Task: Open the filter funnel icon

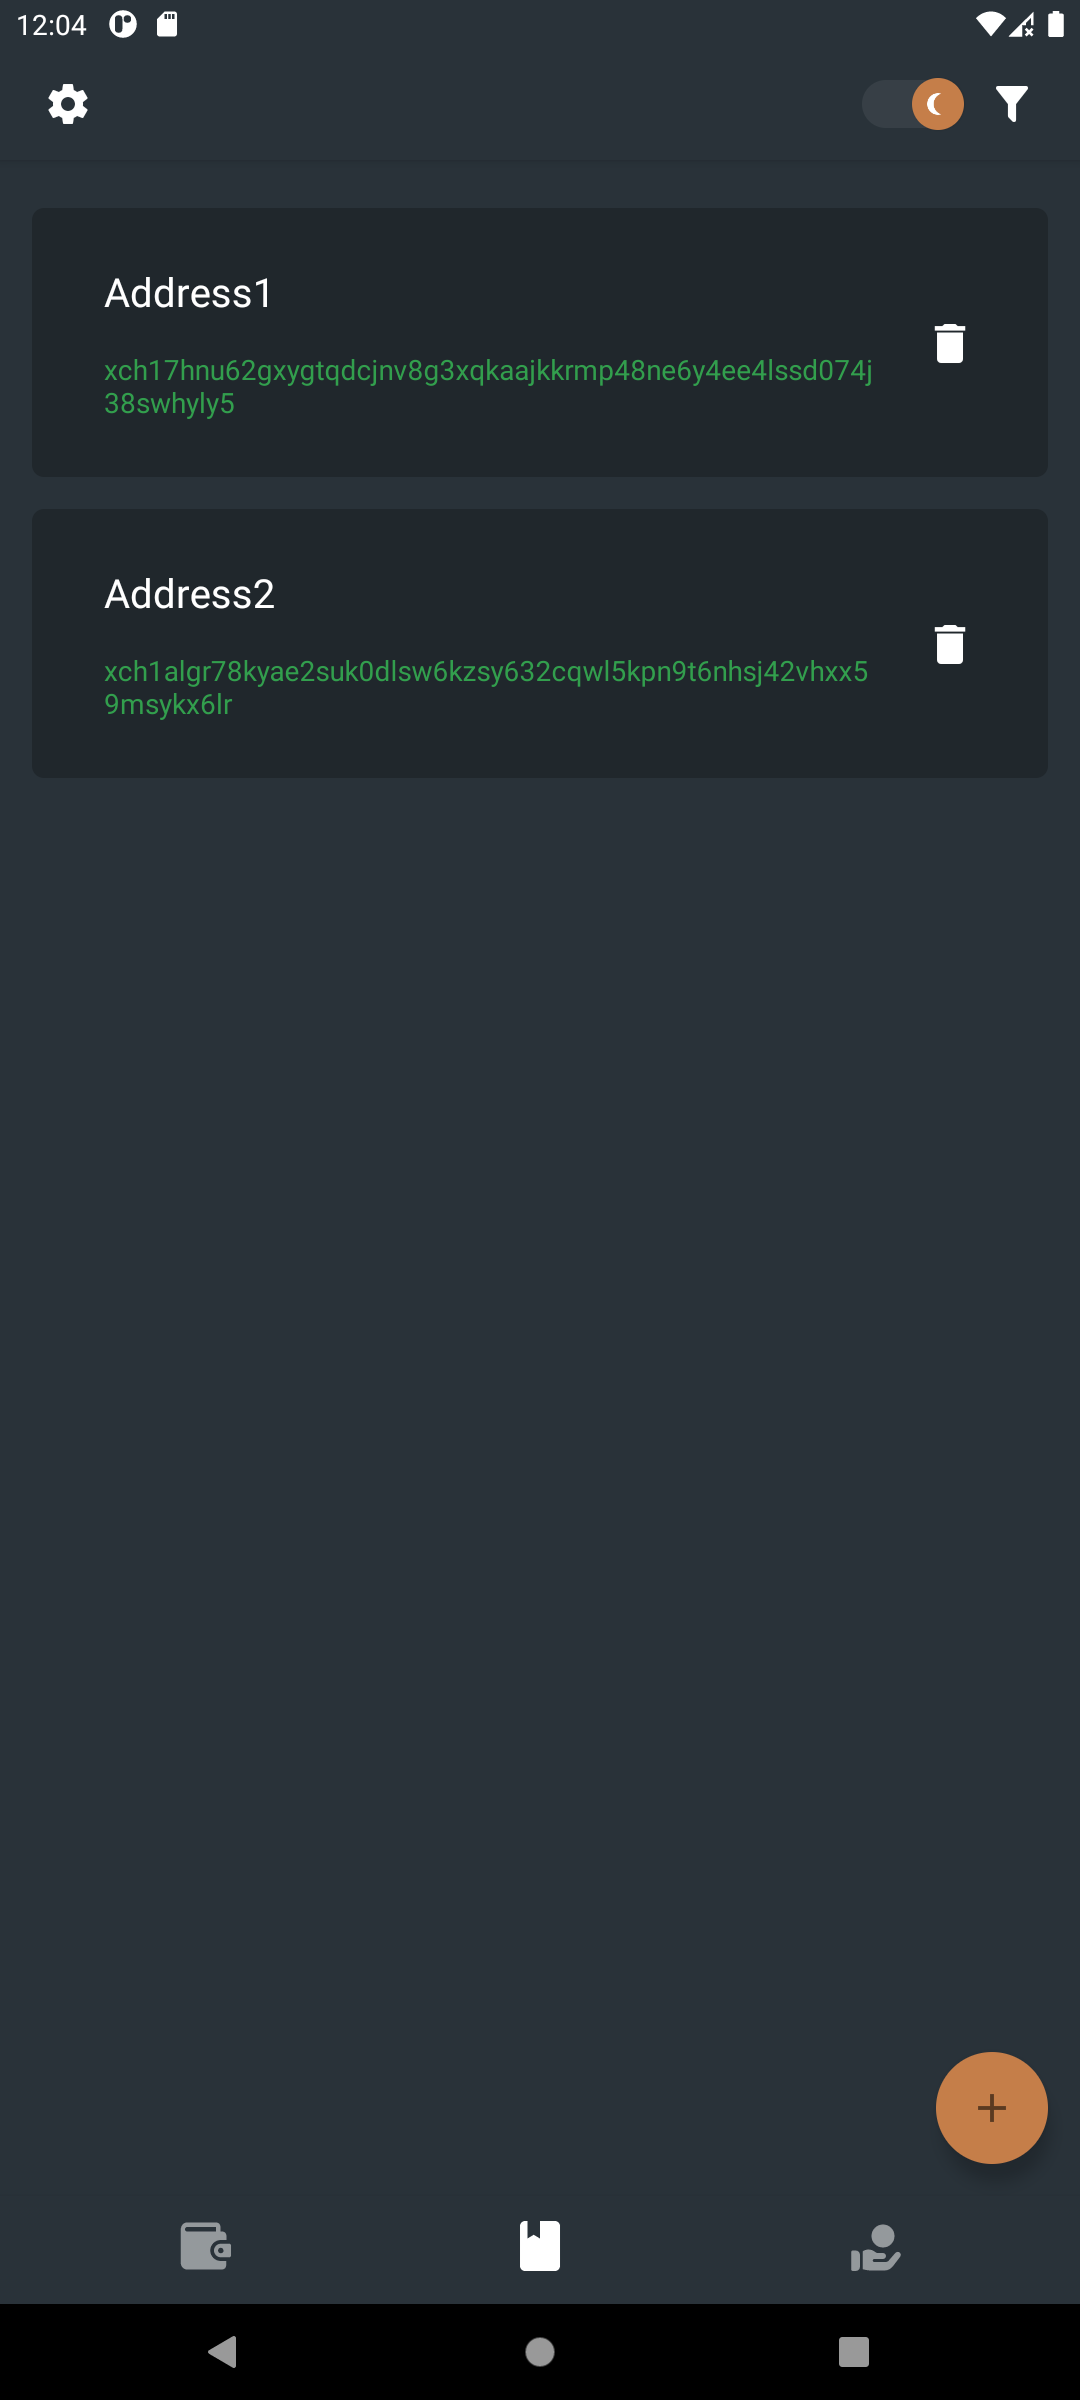Action: (x=1012, y=104)
